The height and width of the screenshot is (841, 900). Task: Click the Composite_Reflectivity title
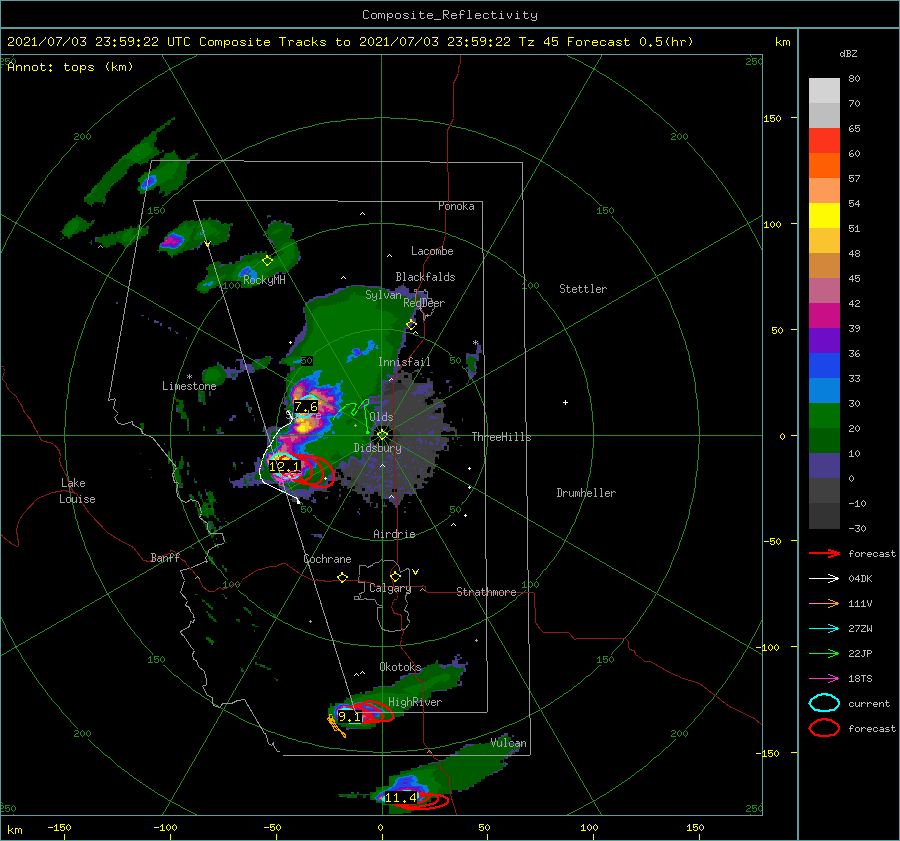coord(449,15)
